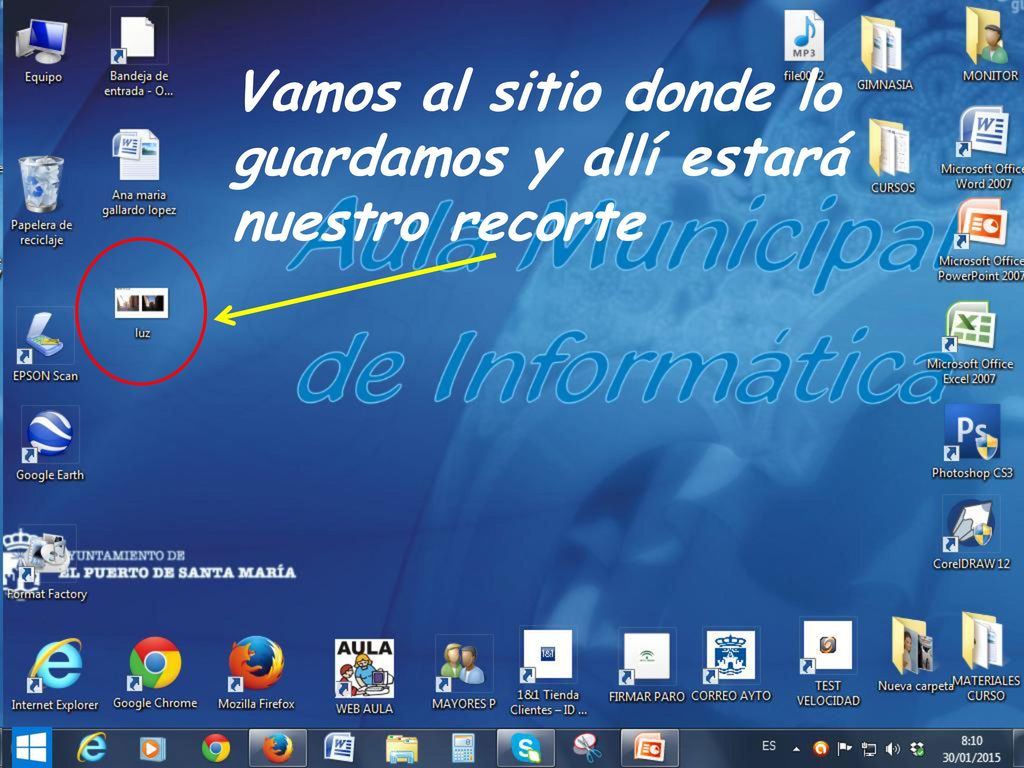Open the Equipo desktop icon
Viewport: 1024px width, 768px height.
[x=42, y=52]
